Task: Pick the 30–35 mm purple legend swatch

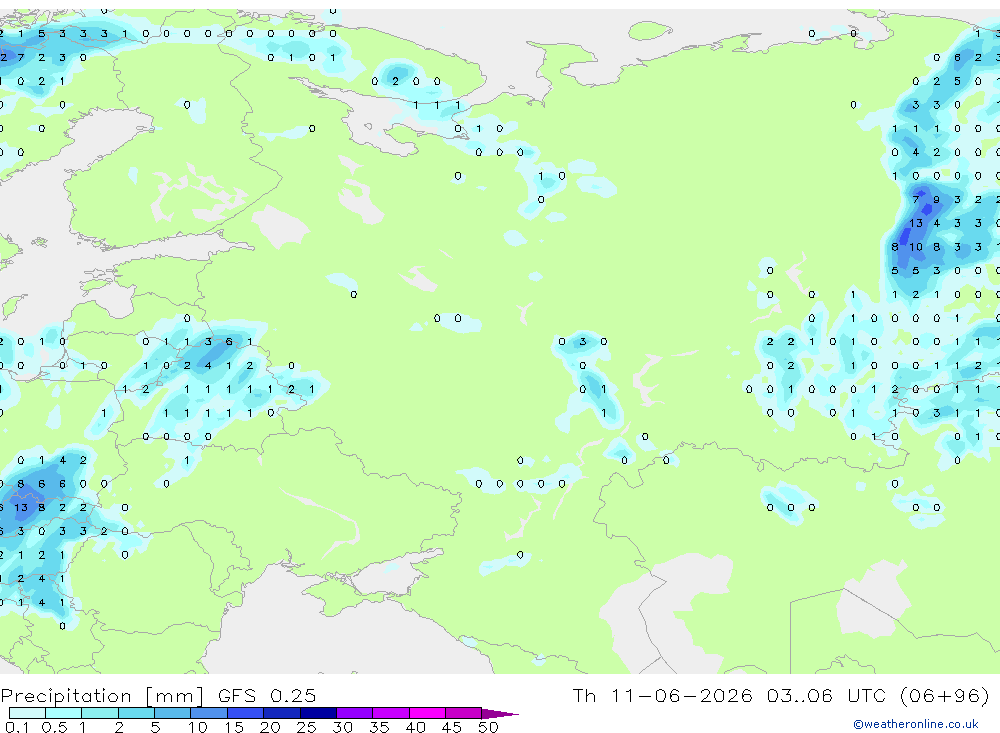Action: (354, 713)
